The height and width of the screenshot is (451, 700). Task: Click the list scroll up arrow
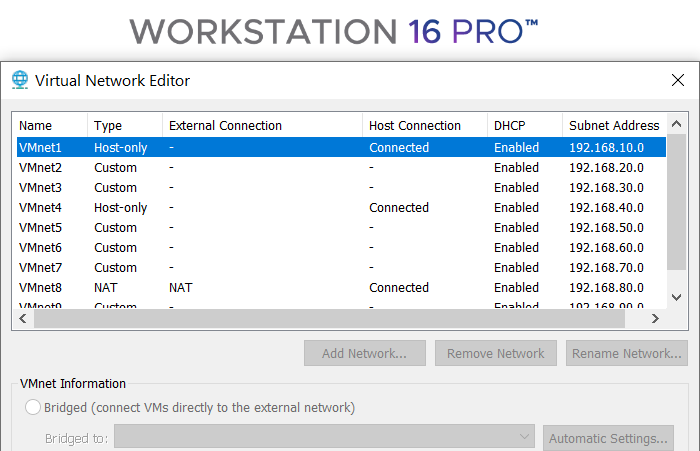point(676,124)
